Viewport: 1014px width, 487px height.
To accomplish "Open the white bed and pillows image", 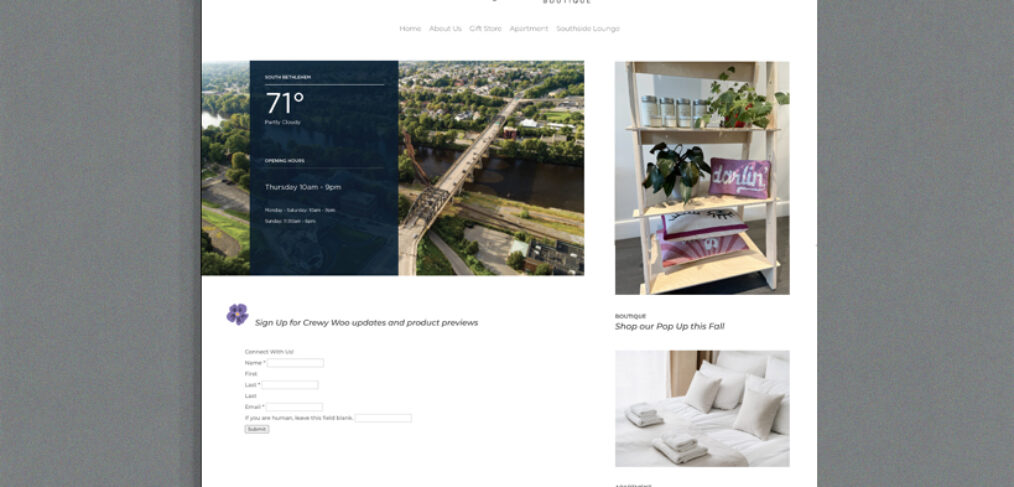I will pos(702,409).
